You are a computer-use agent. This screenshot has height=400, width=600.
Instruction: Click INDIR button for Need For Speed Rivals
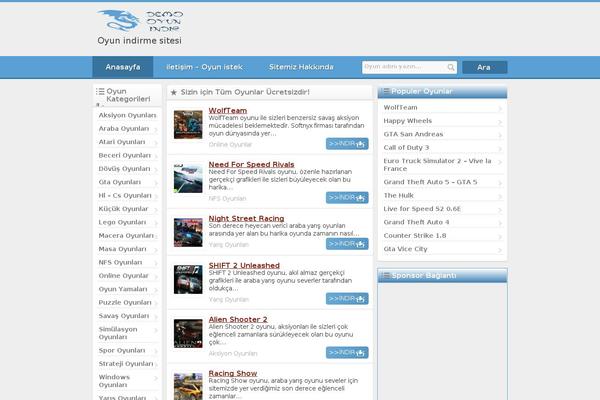tap(347, 198)
